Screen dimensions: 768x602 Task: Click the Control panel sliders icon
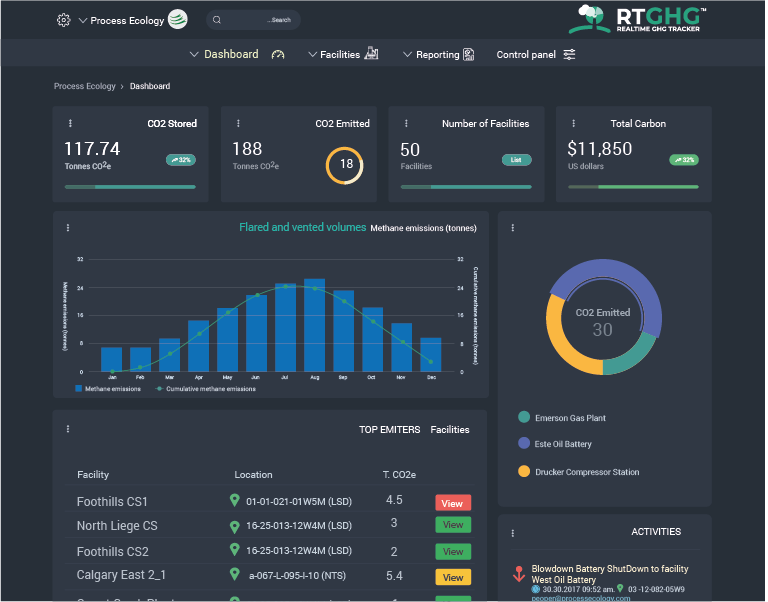[x=569, y=54]
